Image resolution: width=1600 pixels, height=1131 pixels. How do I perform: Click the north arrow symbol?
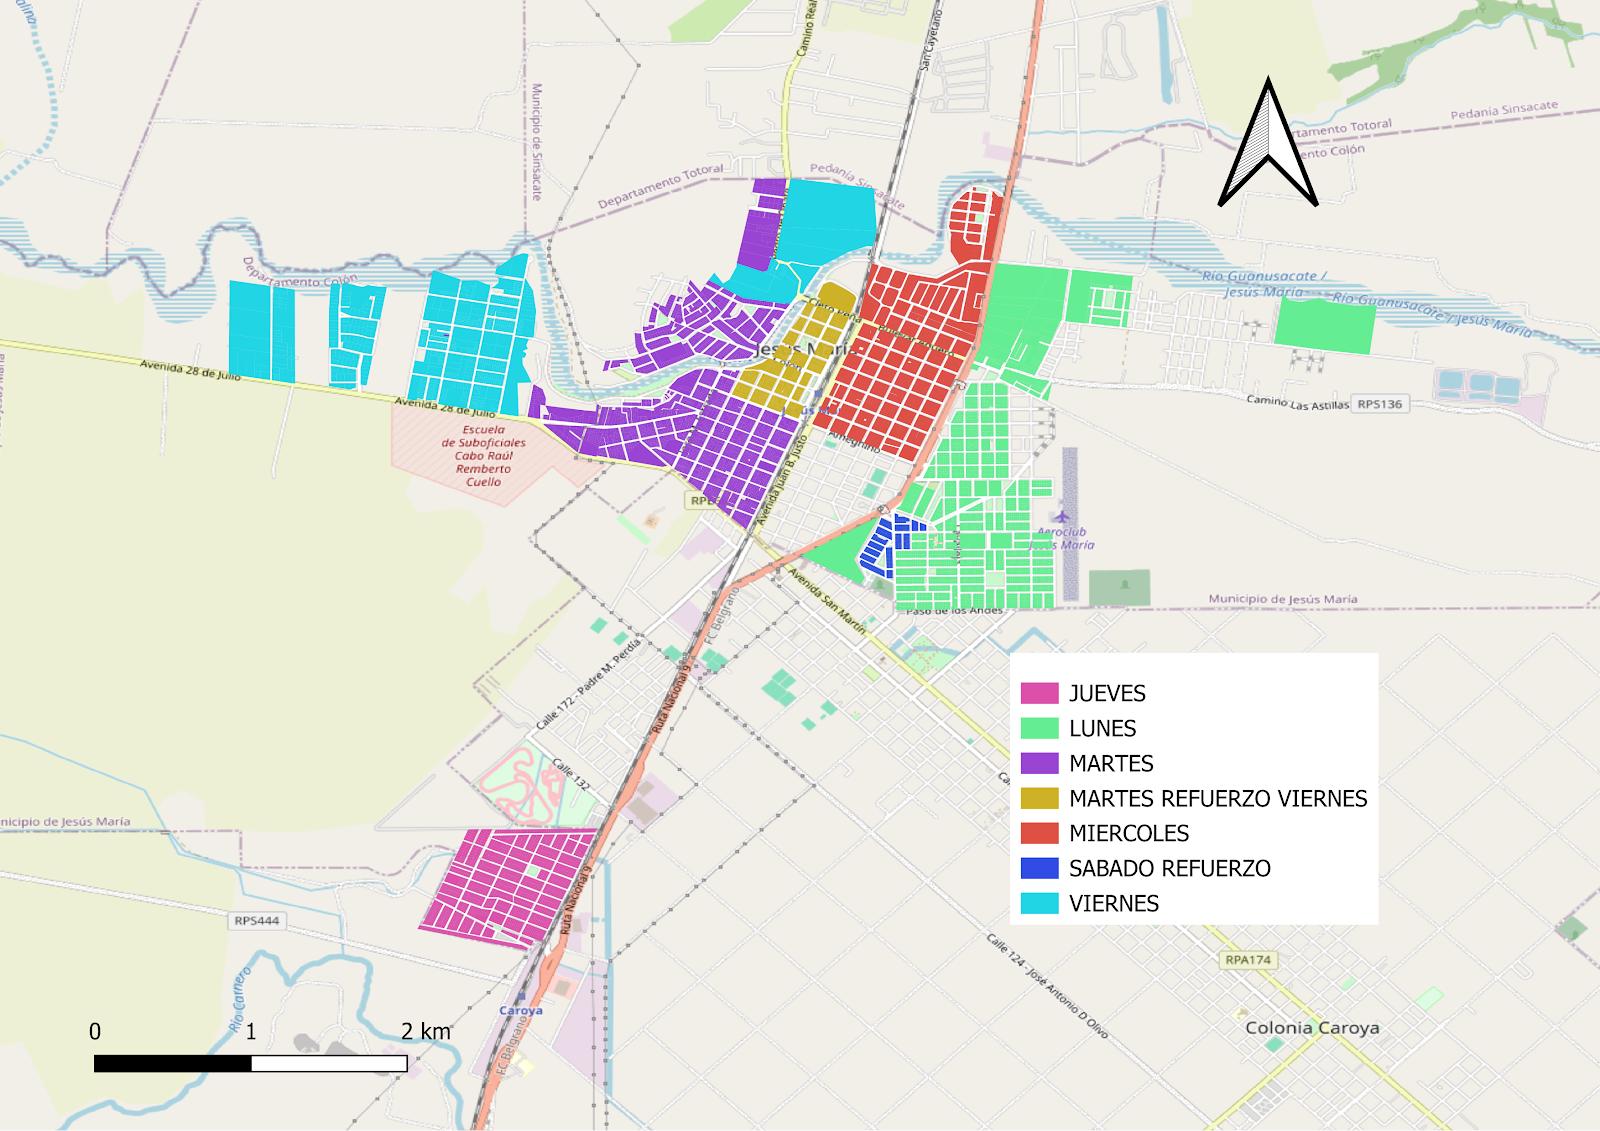tap(1268, 142)
